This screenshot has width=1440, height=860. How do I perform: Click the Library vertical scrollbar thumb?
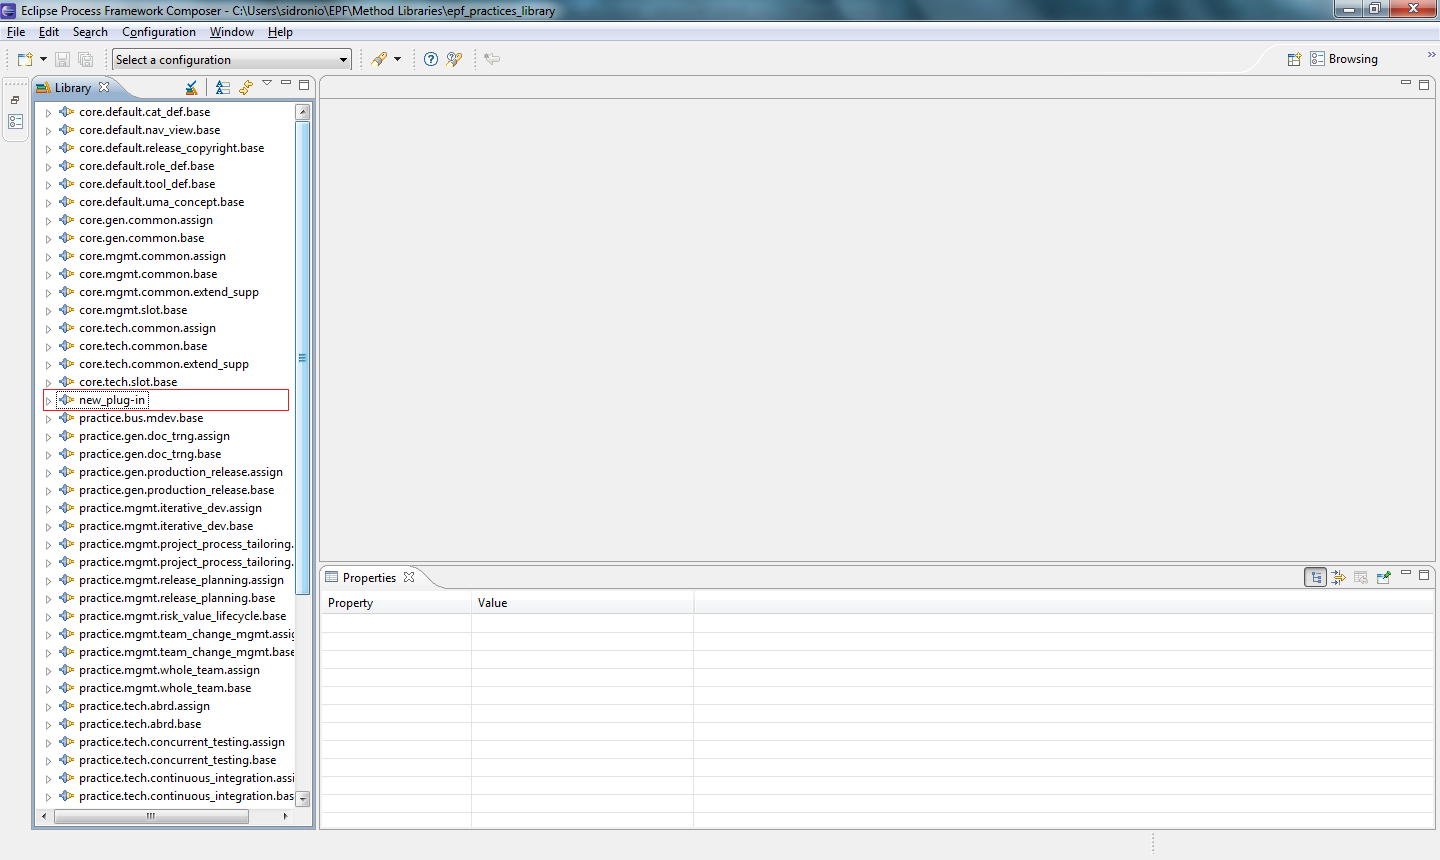[303, 357]
